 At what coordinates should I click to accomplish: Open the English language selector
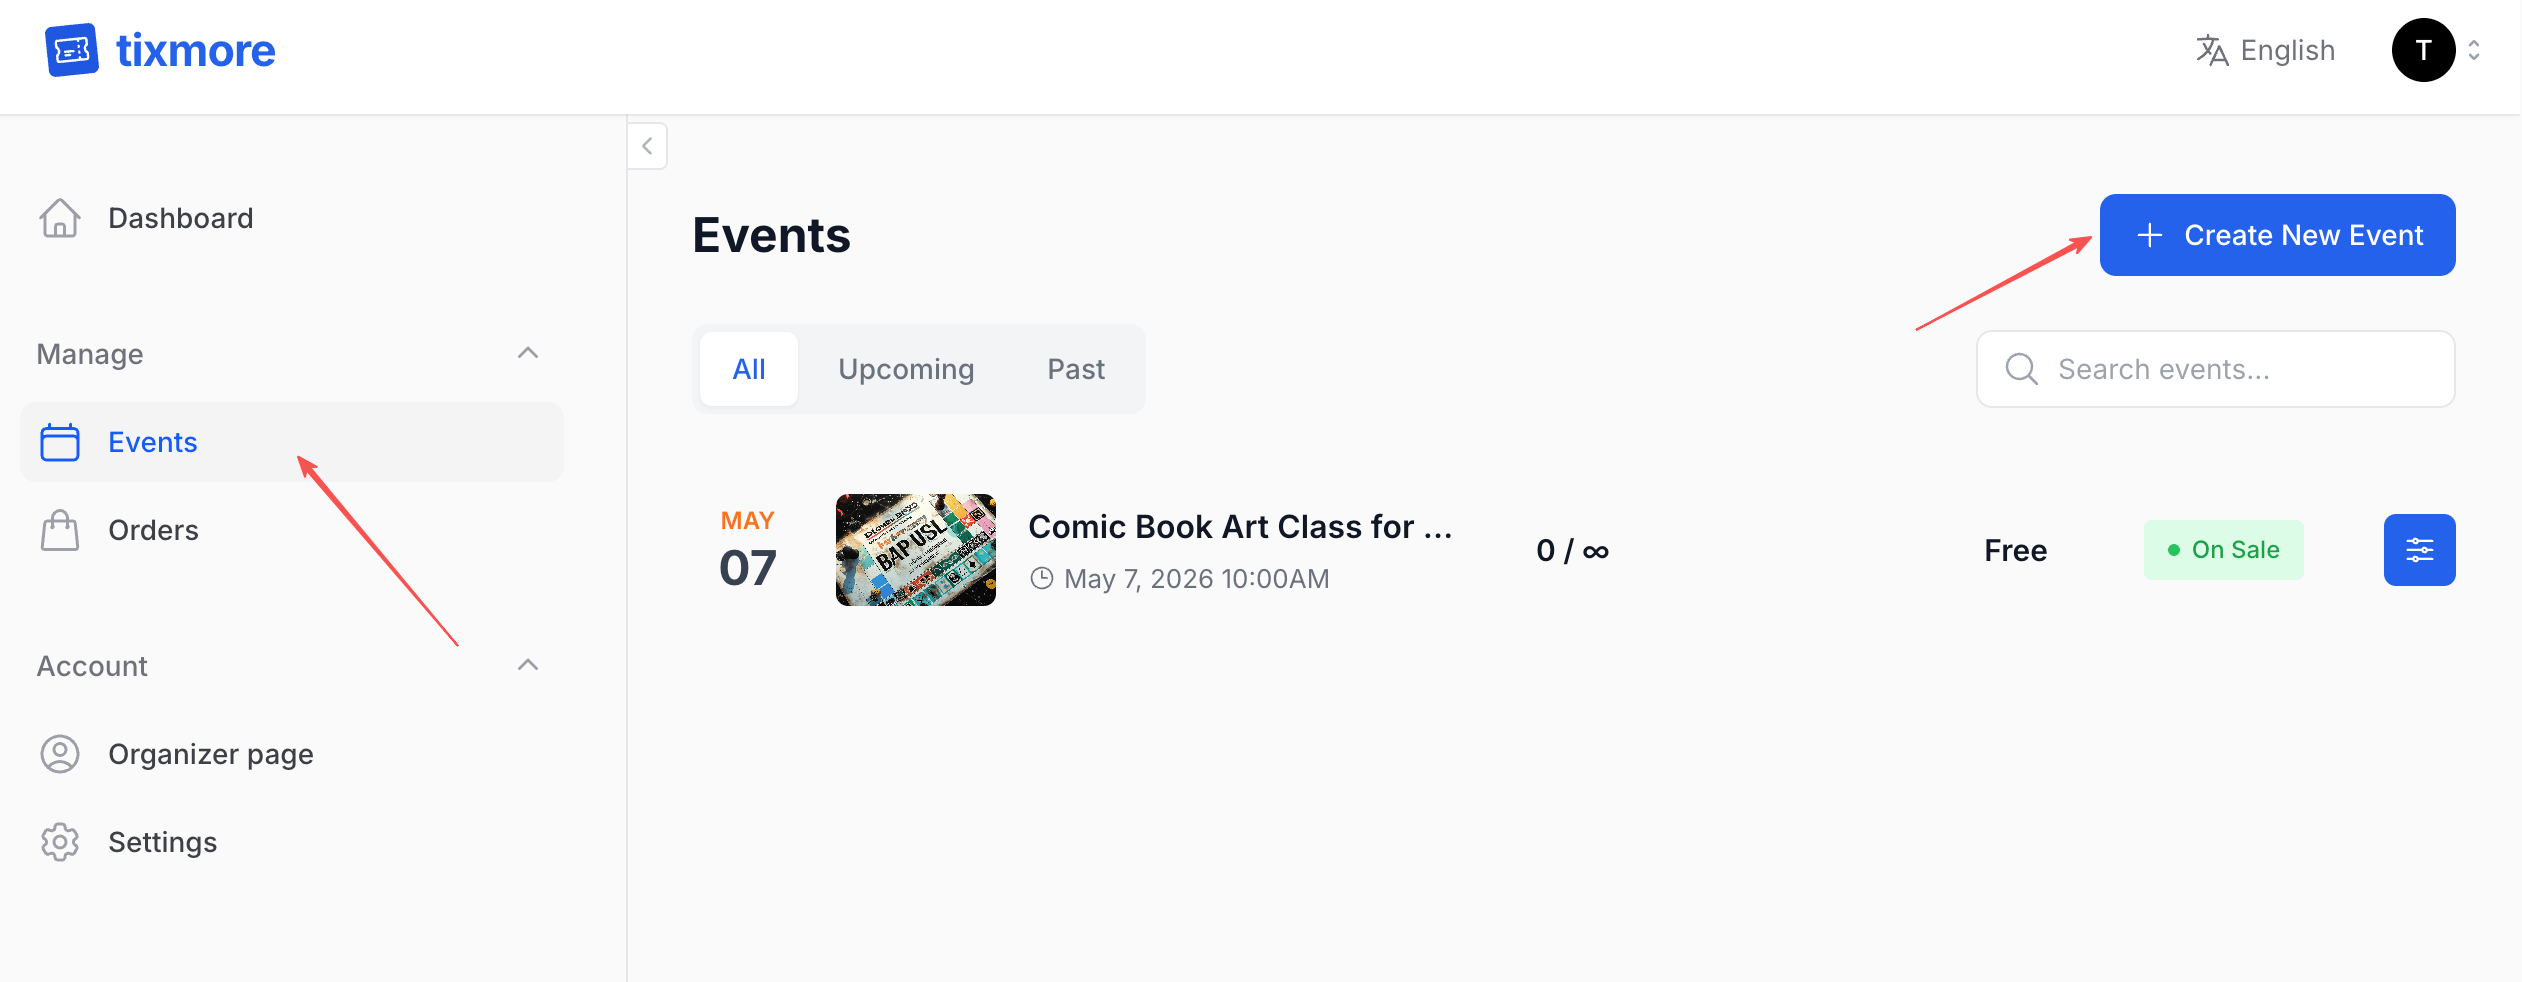click(2266, 50)
